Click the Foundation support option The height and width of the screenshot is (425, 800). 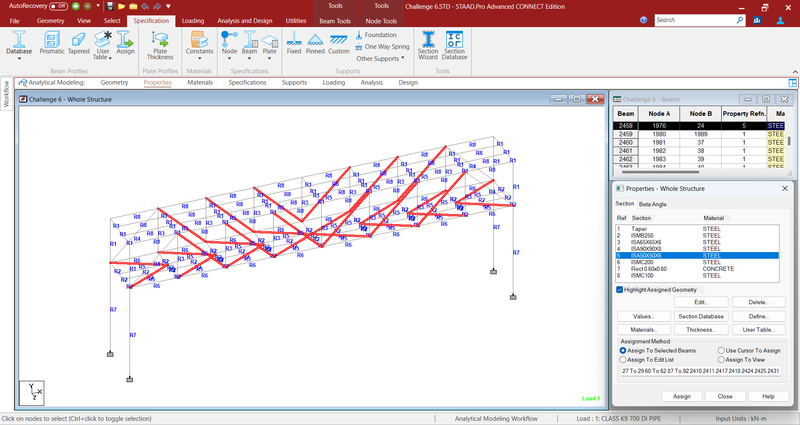pos(376,35)
